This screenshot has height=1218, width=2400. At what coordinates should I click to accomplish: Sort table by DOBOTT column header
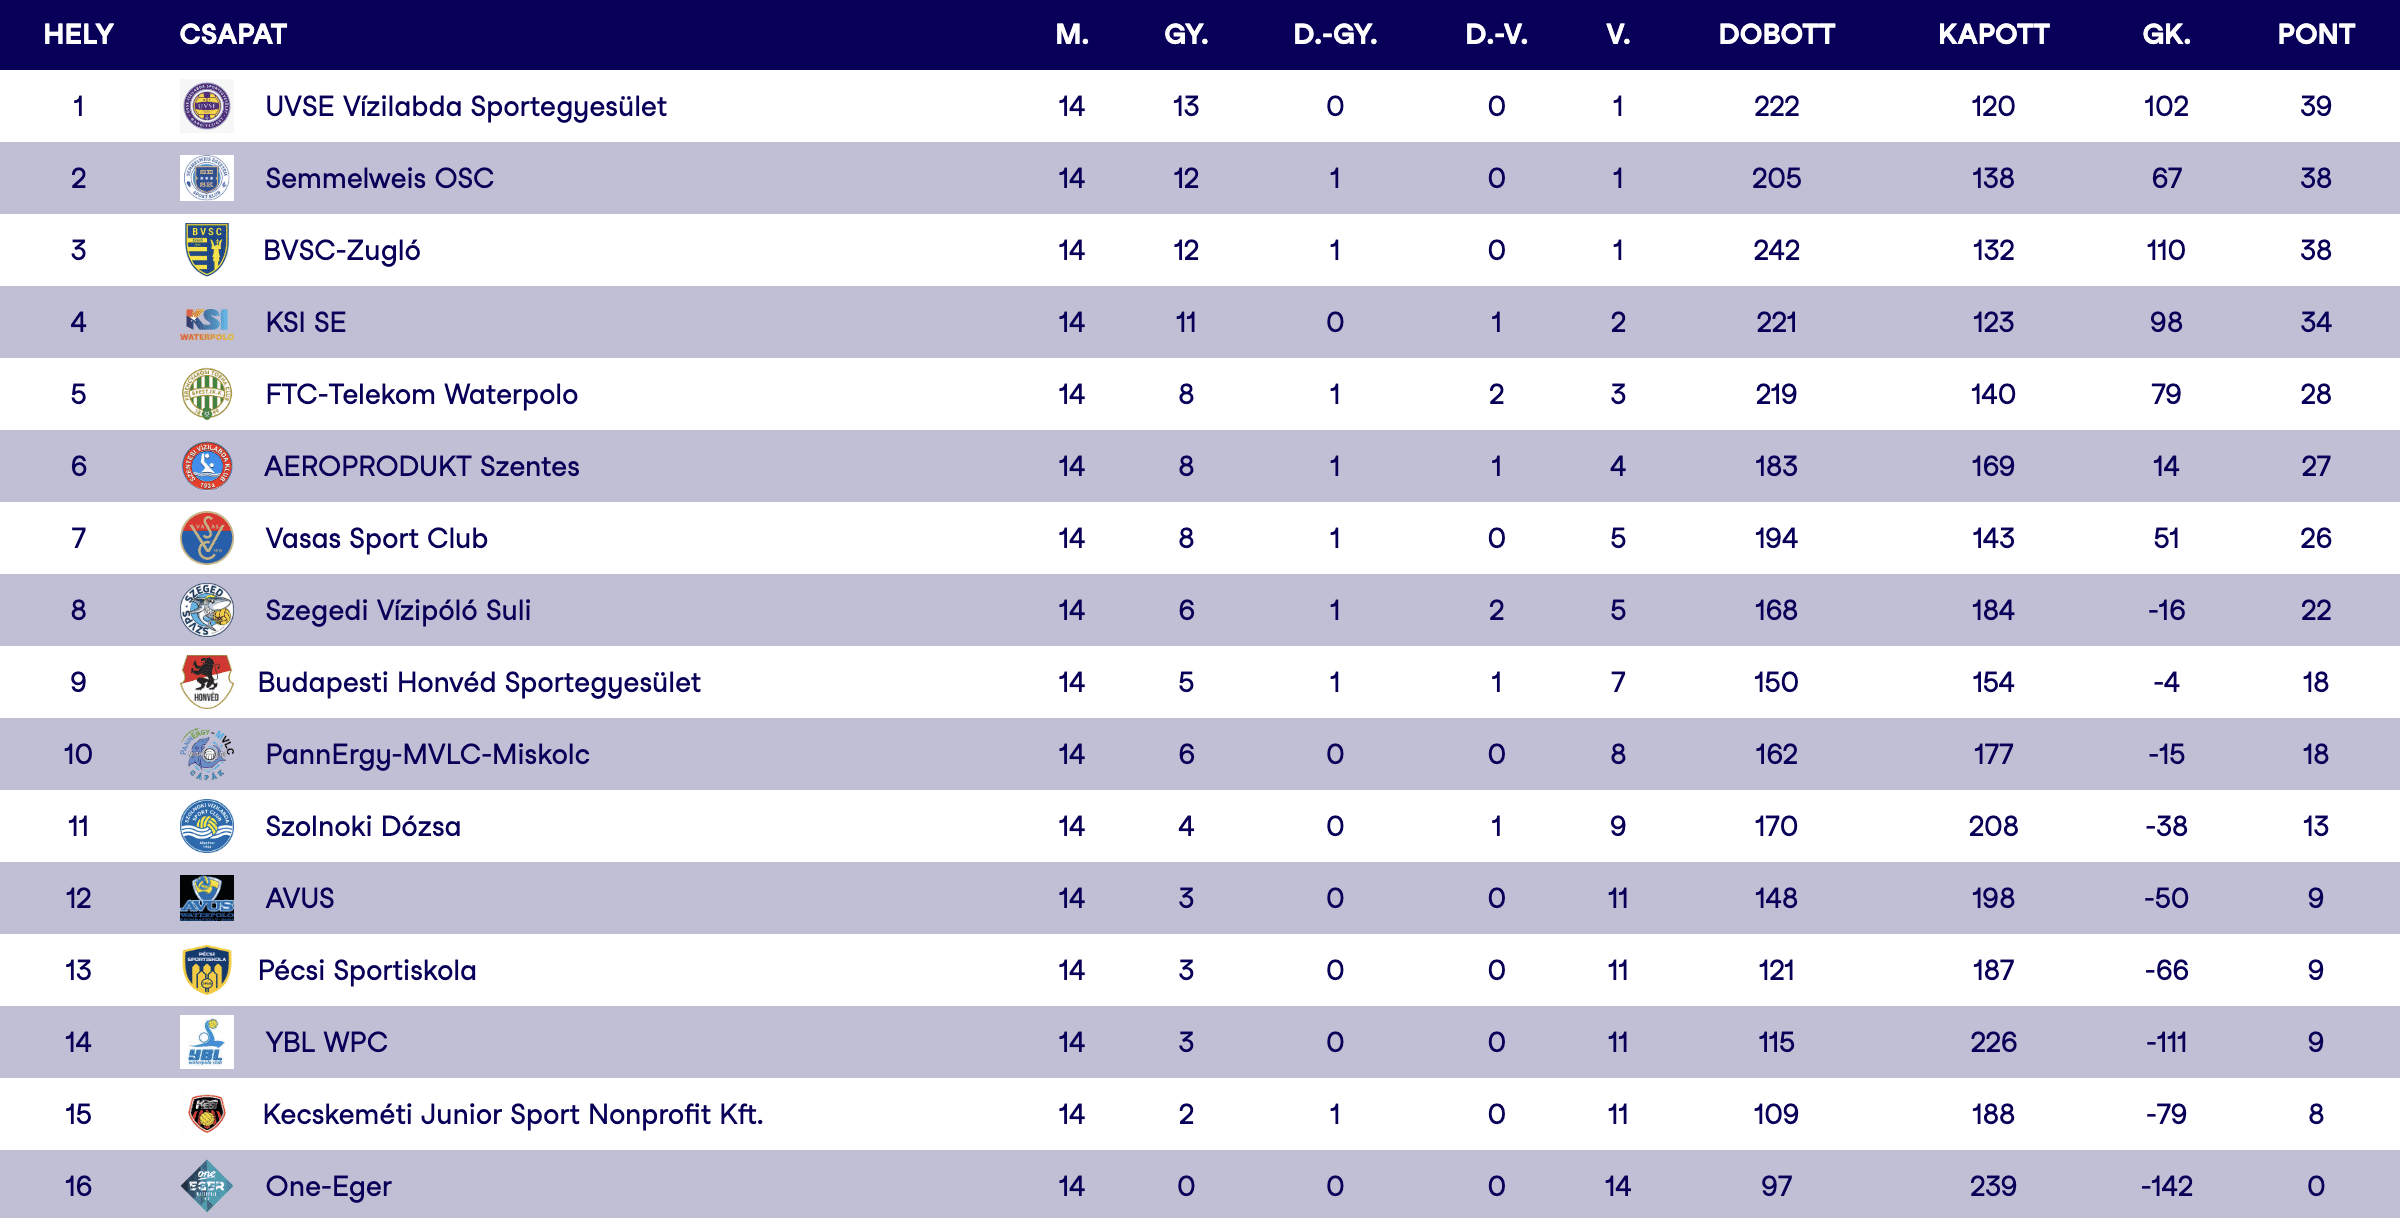point(1776,34)
